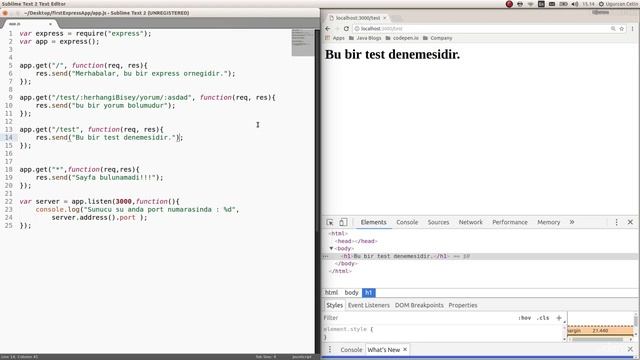The height and width of the screenshot is (360, 640).
Task: Close the localhost:3000/test browser tab
Action: [384, 18]
